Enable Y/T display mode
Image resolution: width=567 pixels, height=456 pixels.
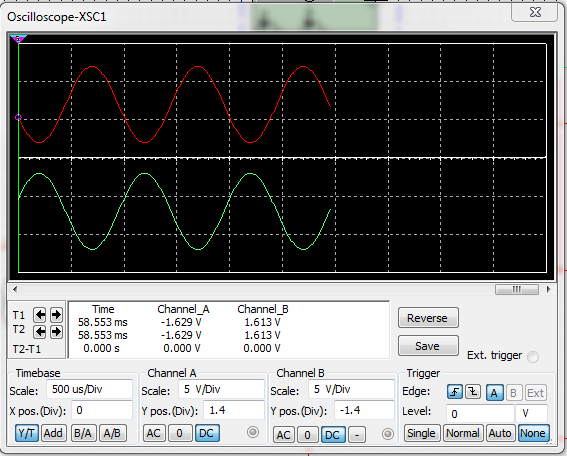click(x=27, y=433)
